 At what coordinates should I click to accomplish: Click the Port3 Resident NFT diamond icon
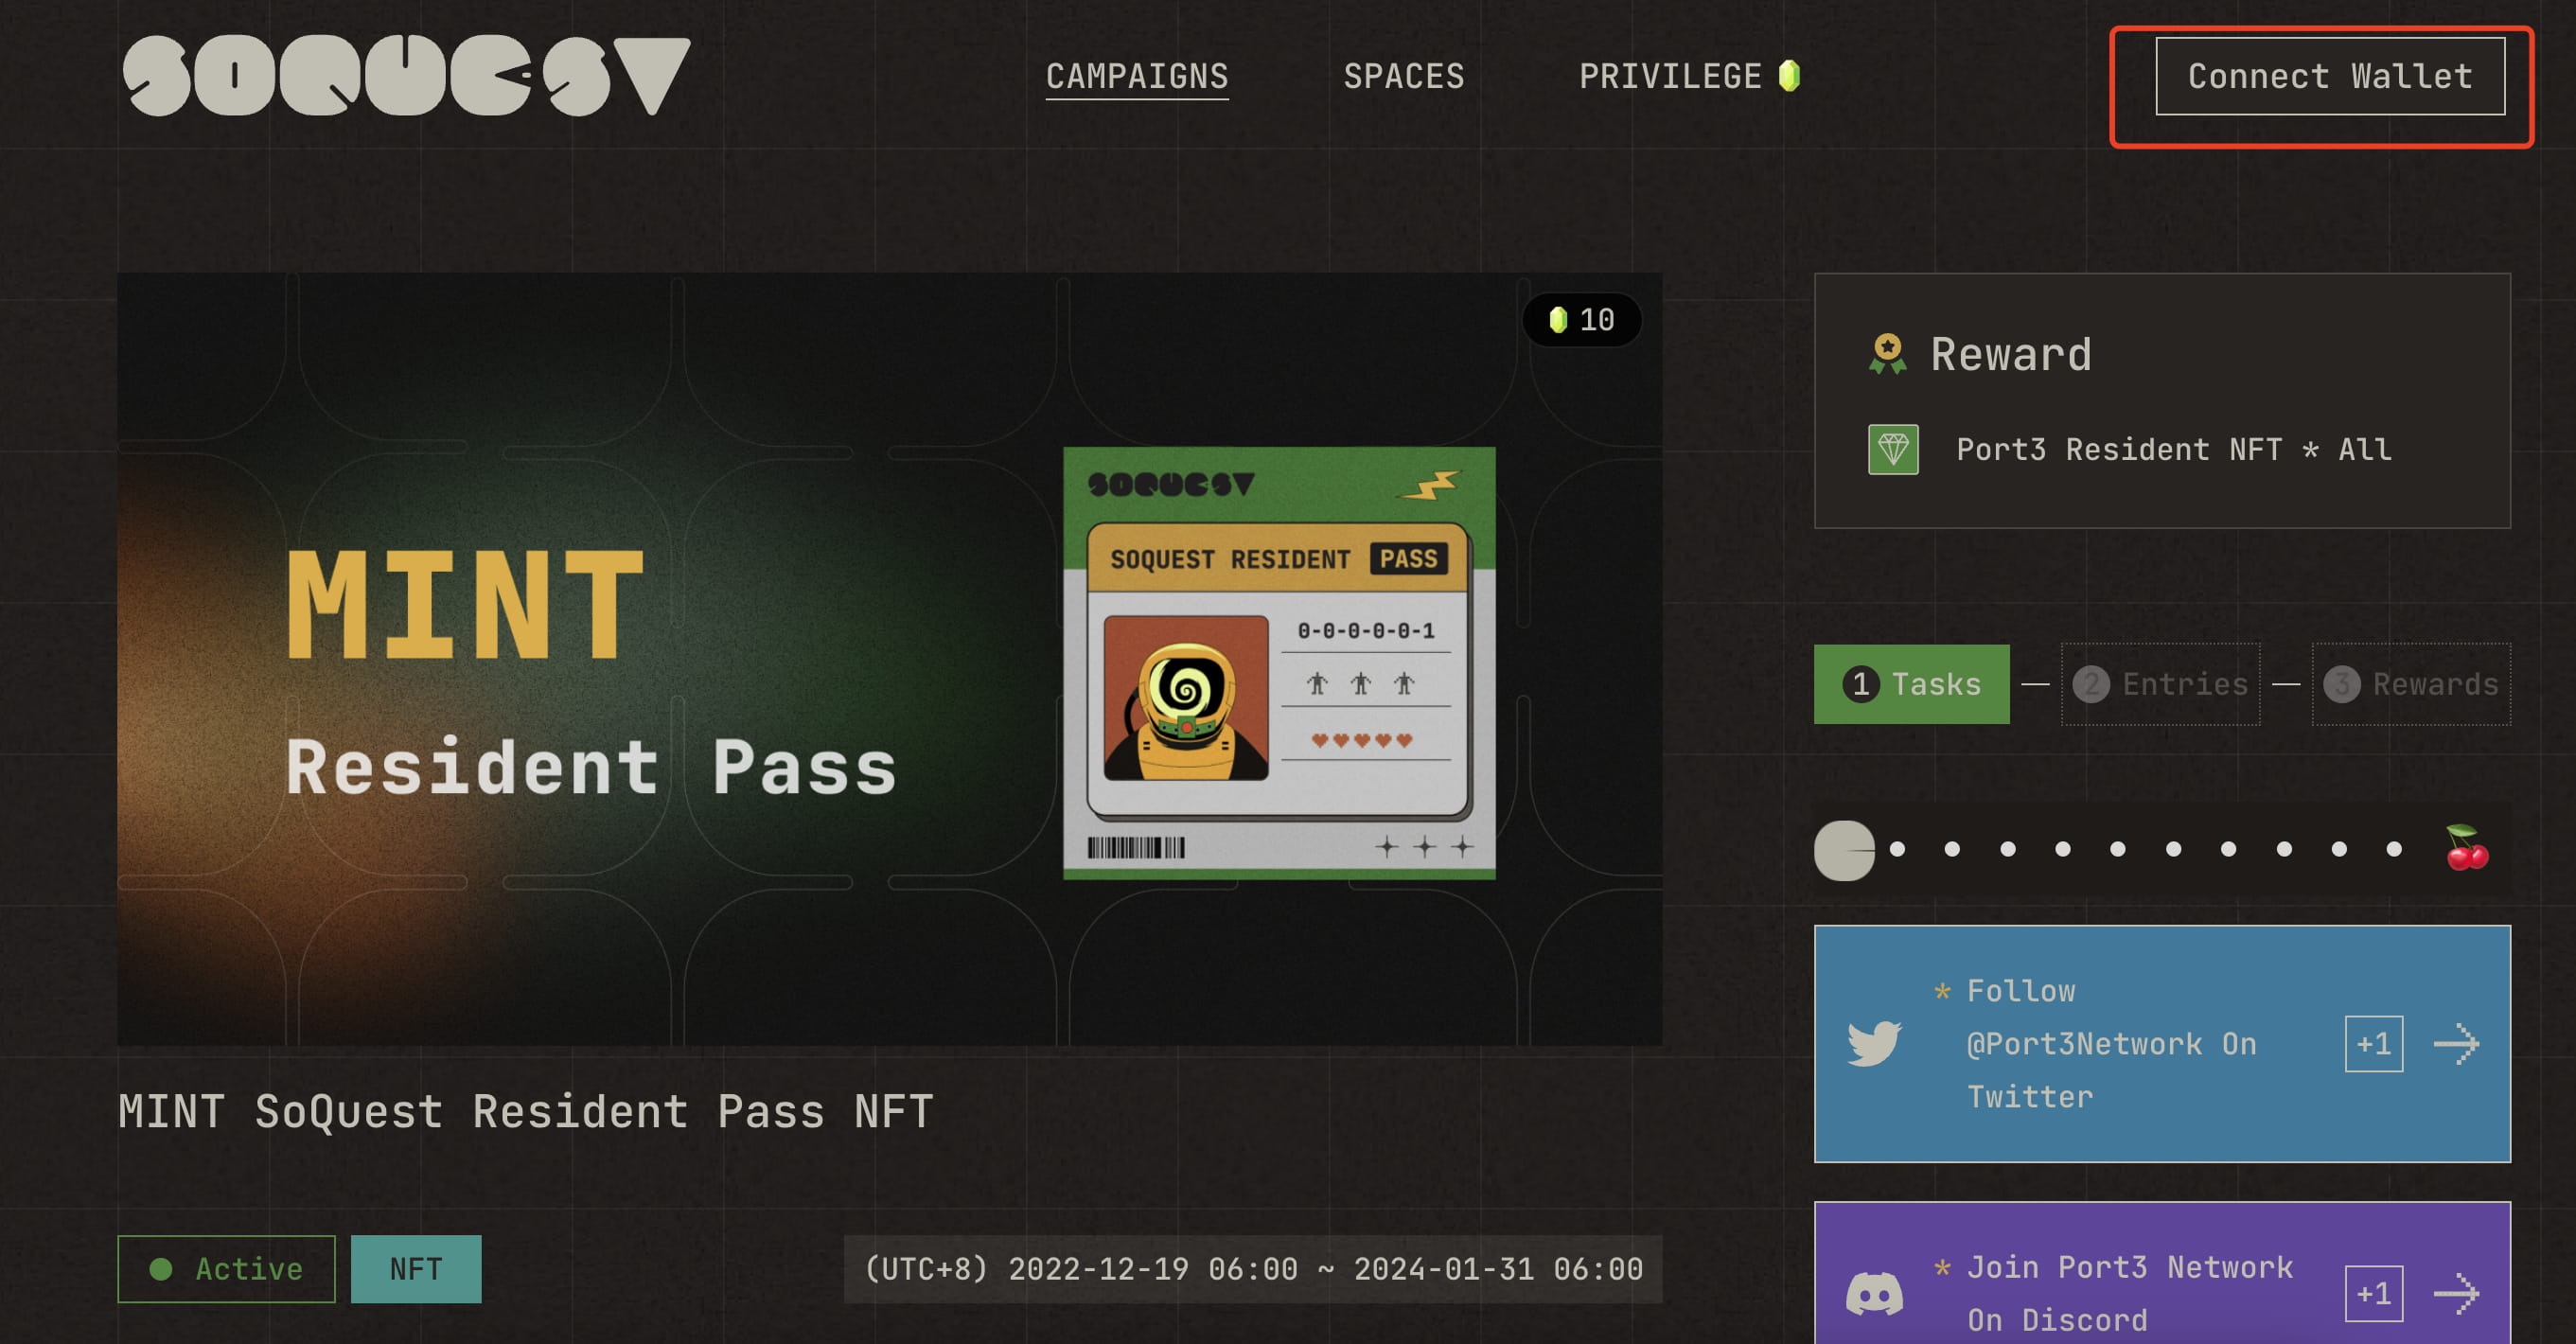point(1892,449)
